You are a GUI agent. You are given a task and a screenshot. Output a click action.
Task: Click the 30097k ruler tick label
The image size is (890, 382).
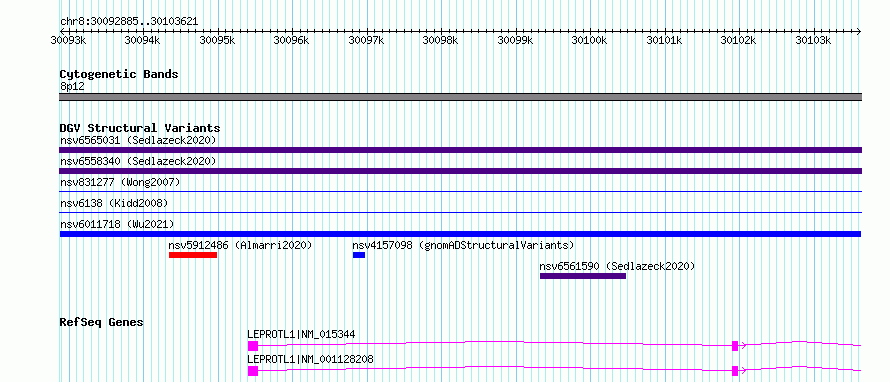pos(366,41)
